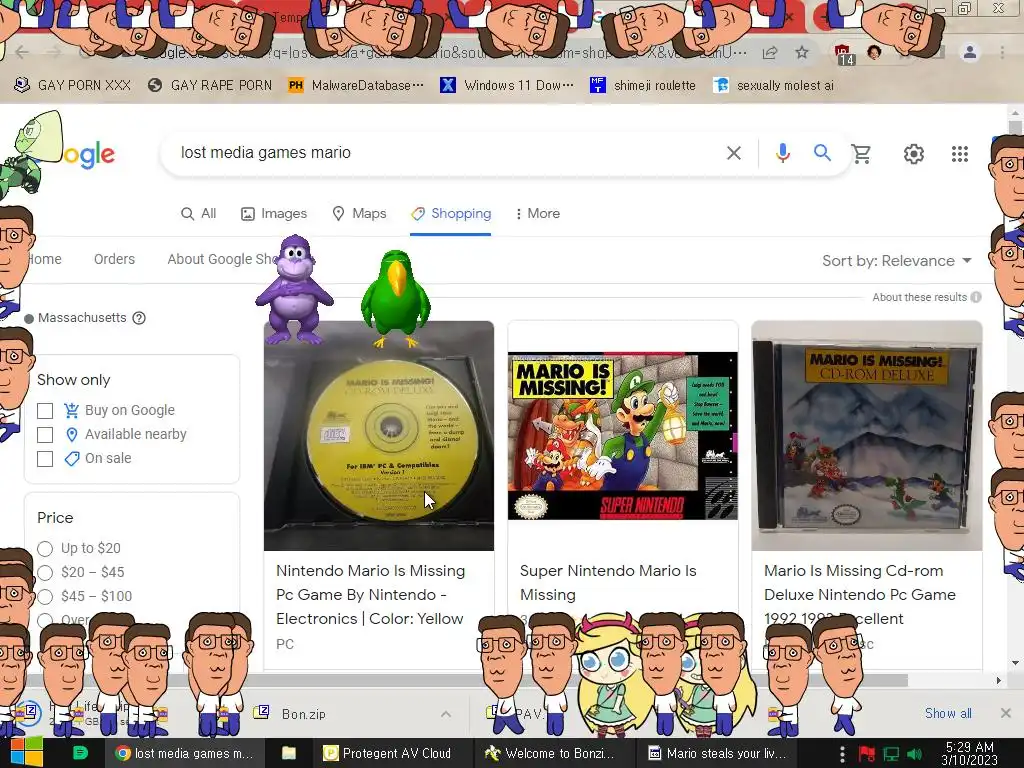The width and height of the screenshot is (1024, 768).
Task: Open network status tray icon
Action: (x=891, y=754)
